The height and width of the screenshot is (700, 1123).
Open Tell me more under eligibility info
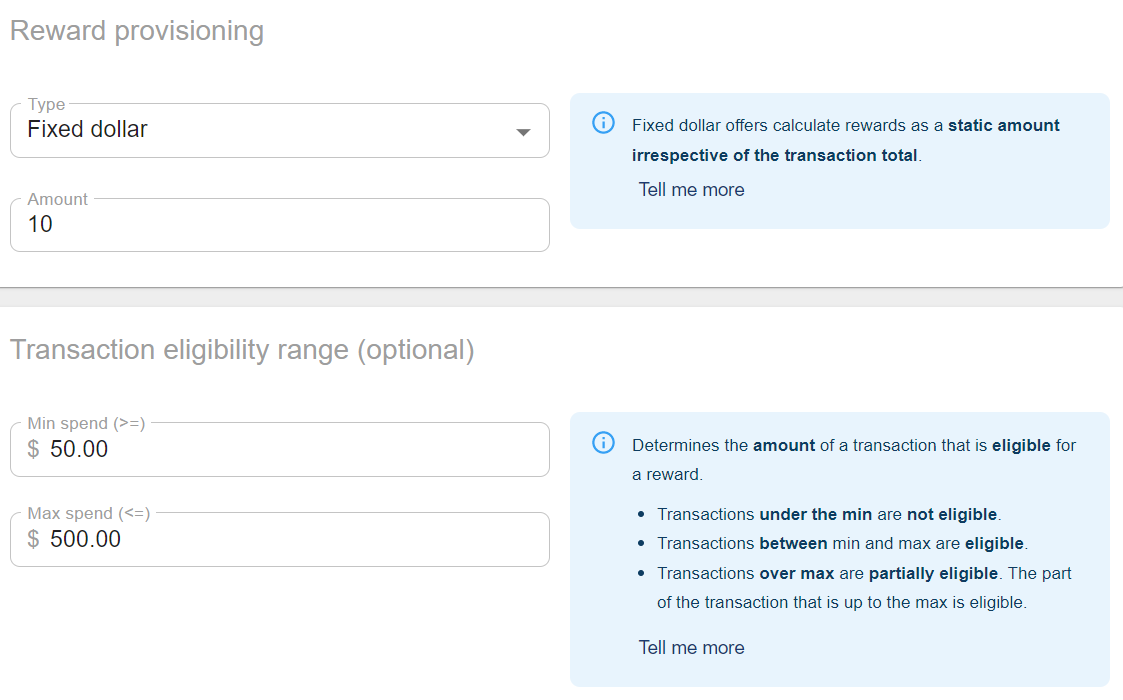691,648
